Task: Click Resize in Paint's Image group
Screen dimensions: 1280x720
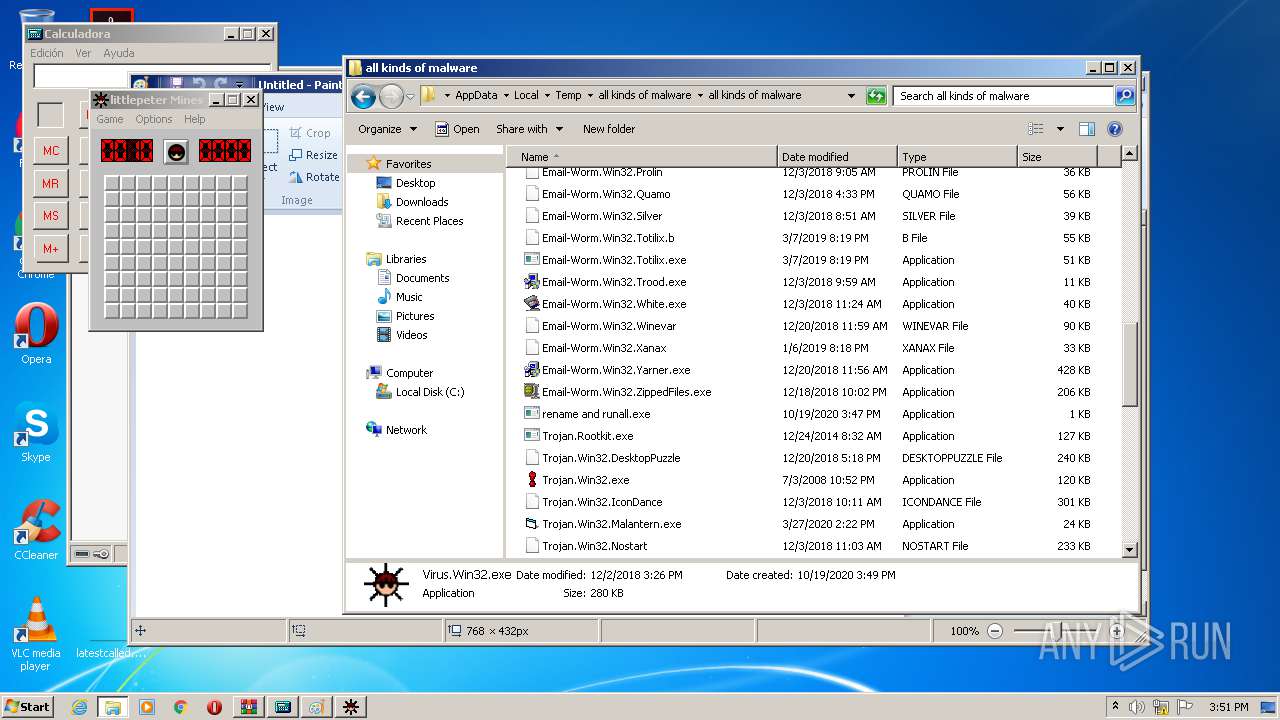Action: click(x=314, y=155)
